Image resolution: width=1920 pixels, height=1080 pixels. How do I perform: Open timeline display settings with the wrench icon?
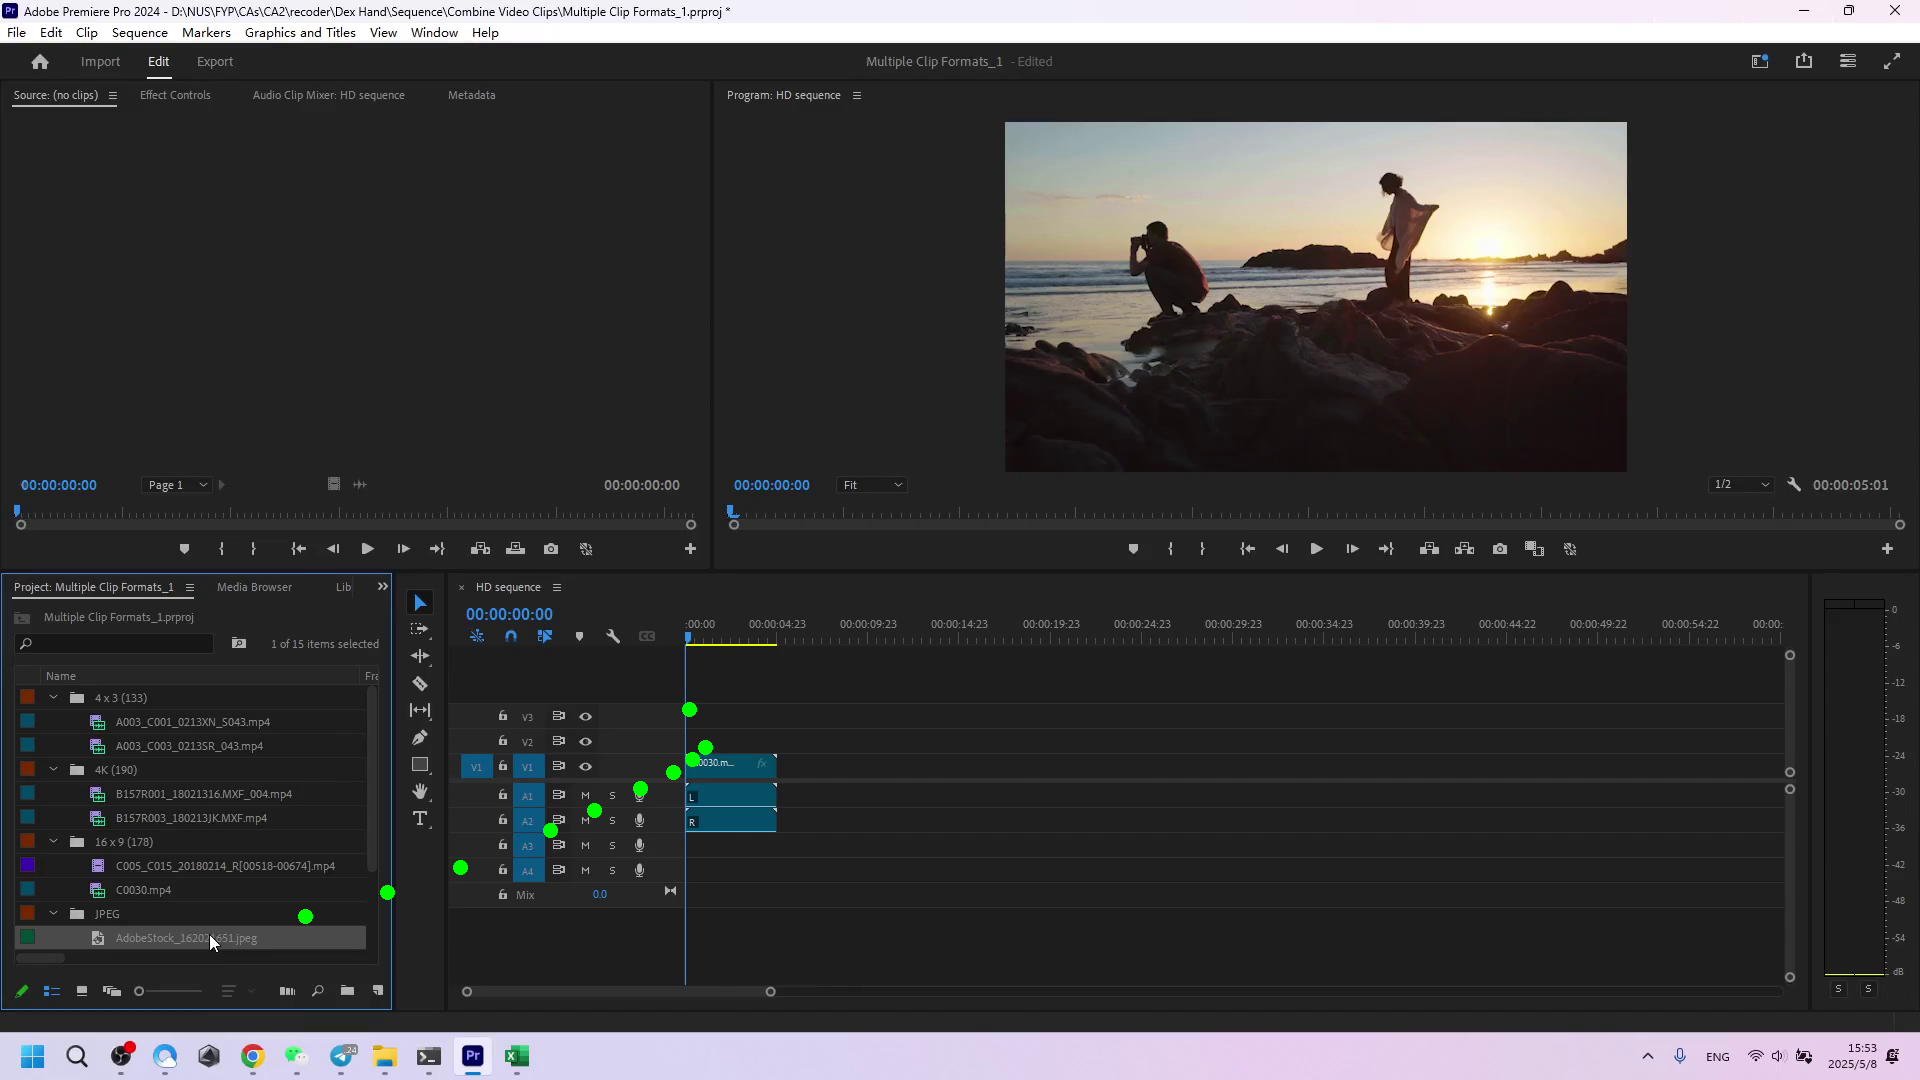[613, 636]
